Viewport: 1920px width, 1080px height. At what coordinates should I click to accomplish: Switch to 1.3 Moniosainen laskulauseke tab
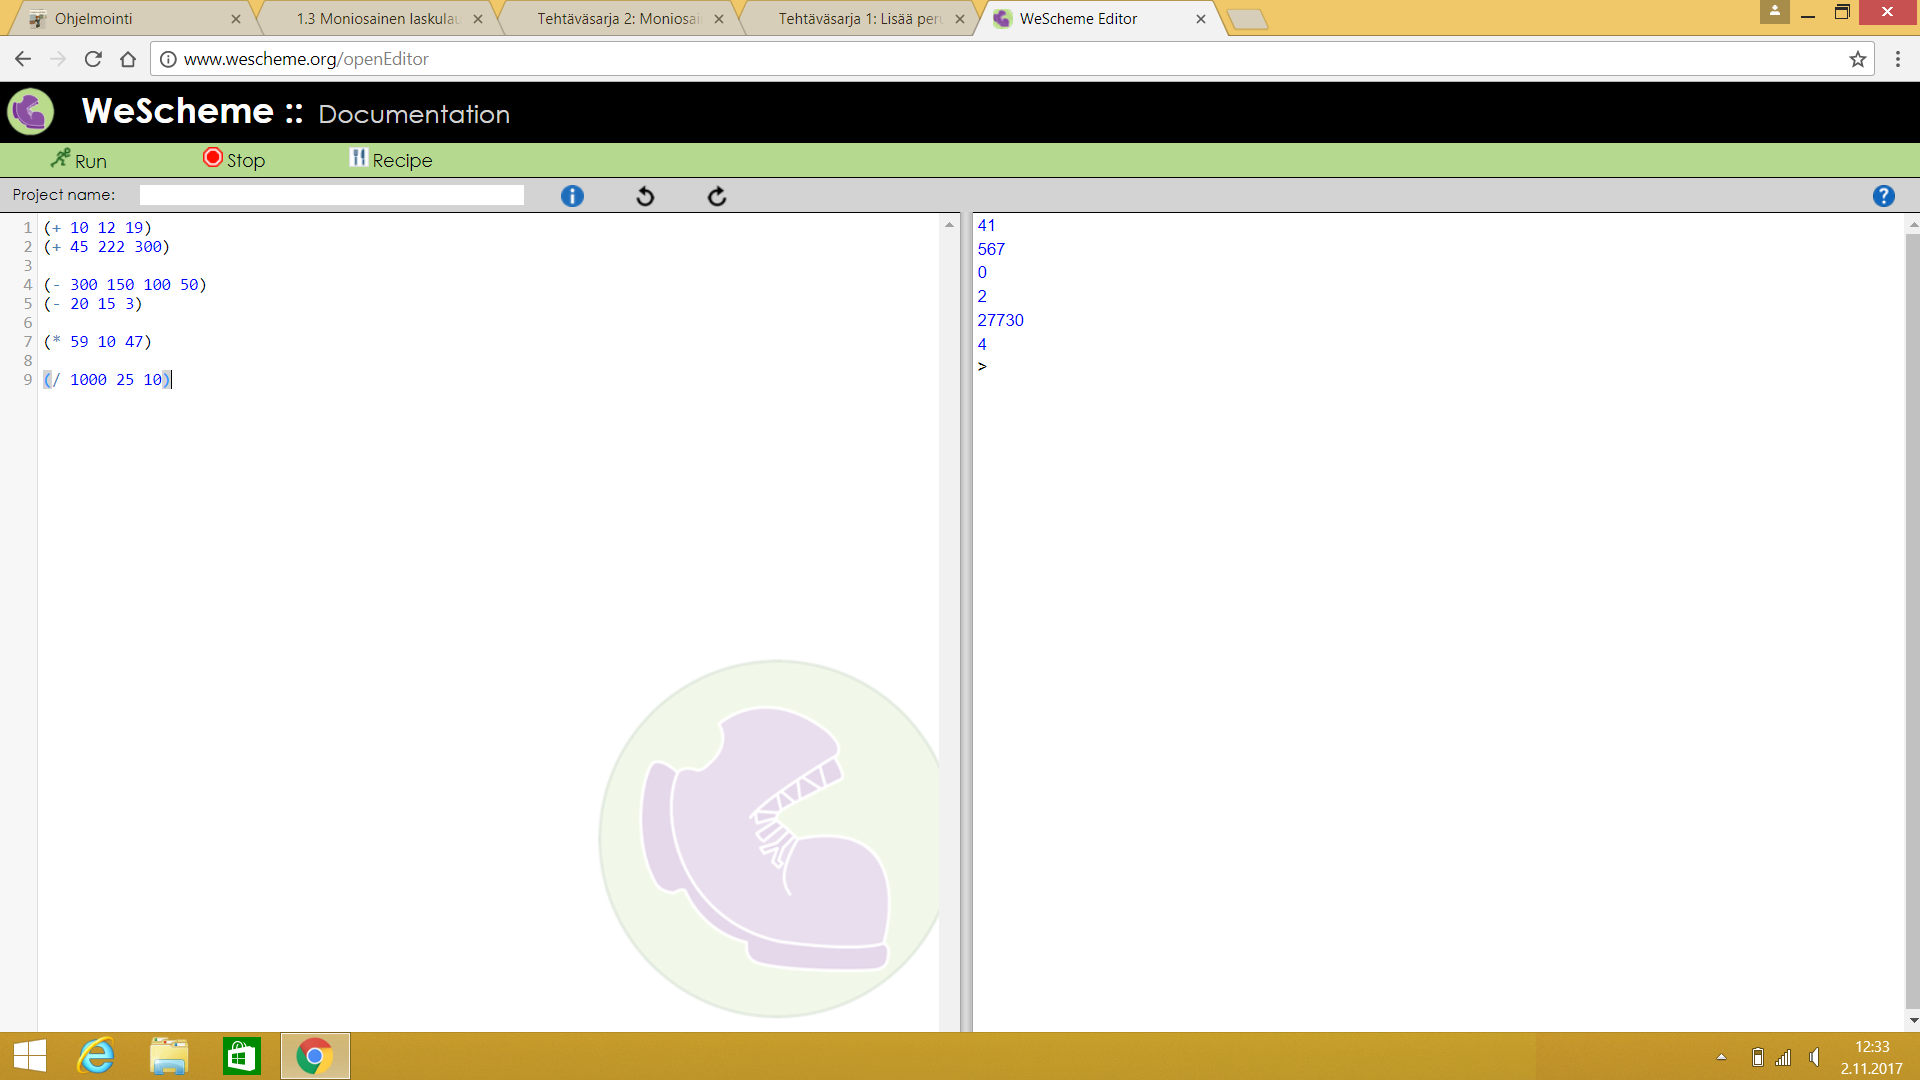pos(376,19)
